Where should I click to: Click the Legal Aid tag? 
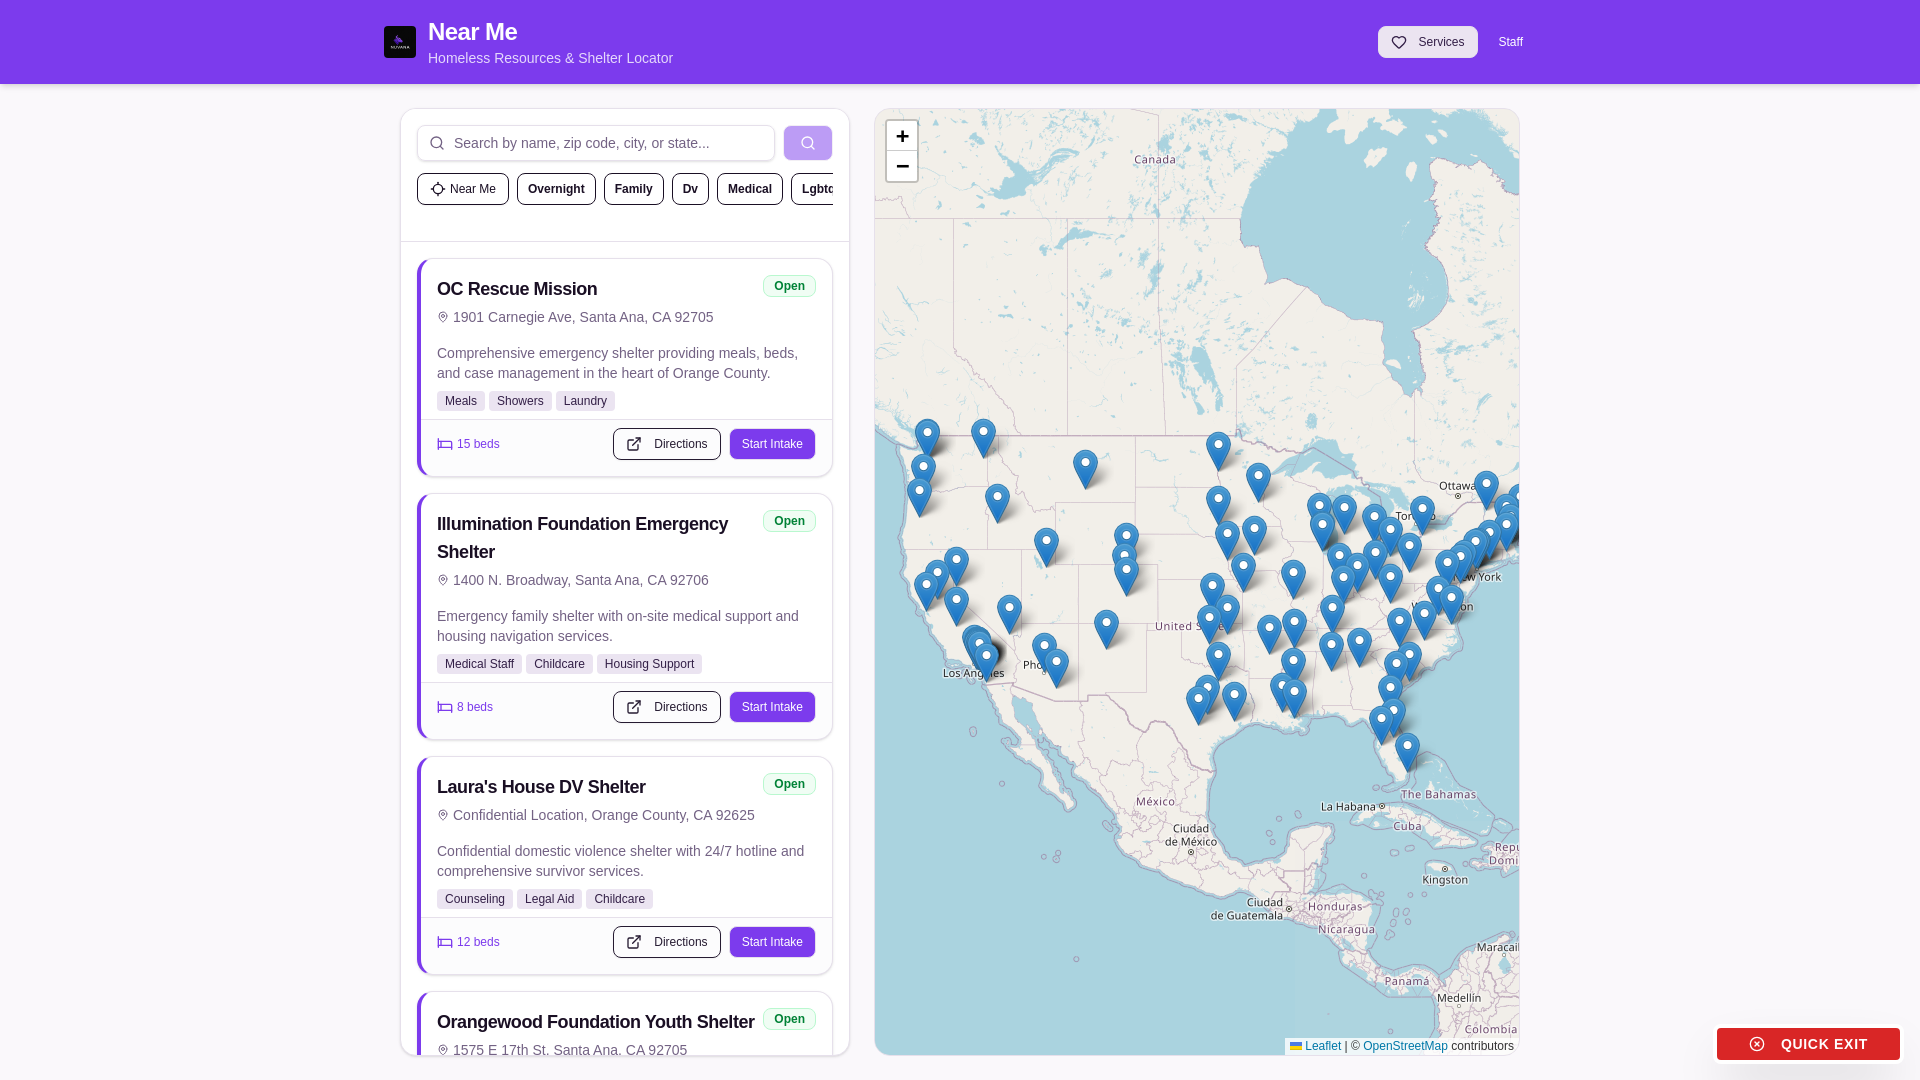[x=549, y=899]
